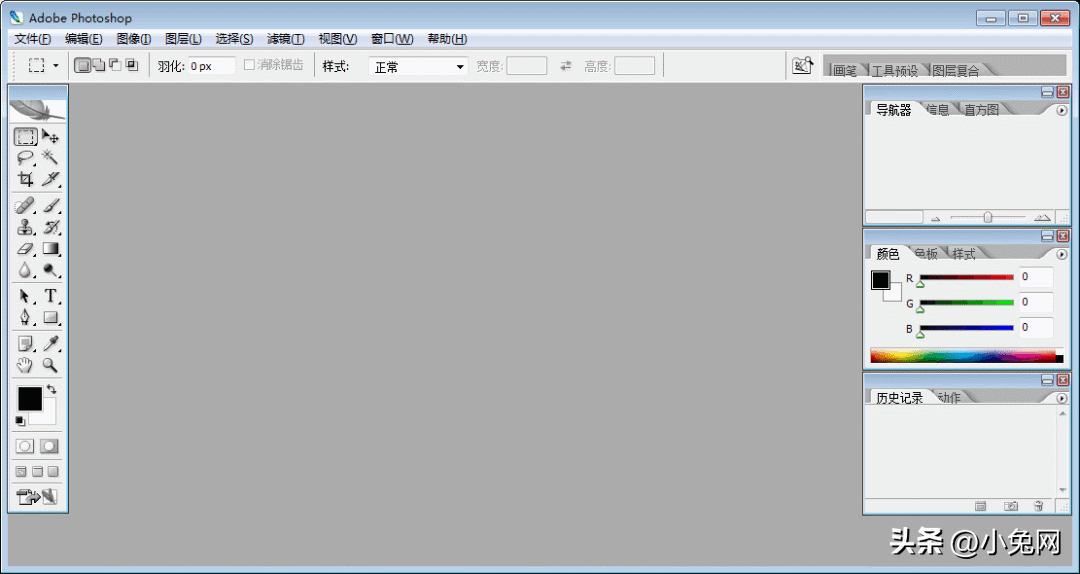1080x574 pixels.
Task: Select the Move tool
Action: click(x=50, y=136)
